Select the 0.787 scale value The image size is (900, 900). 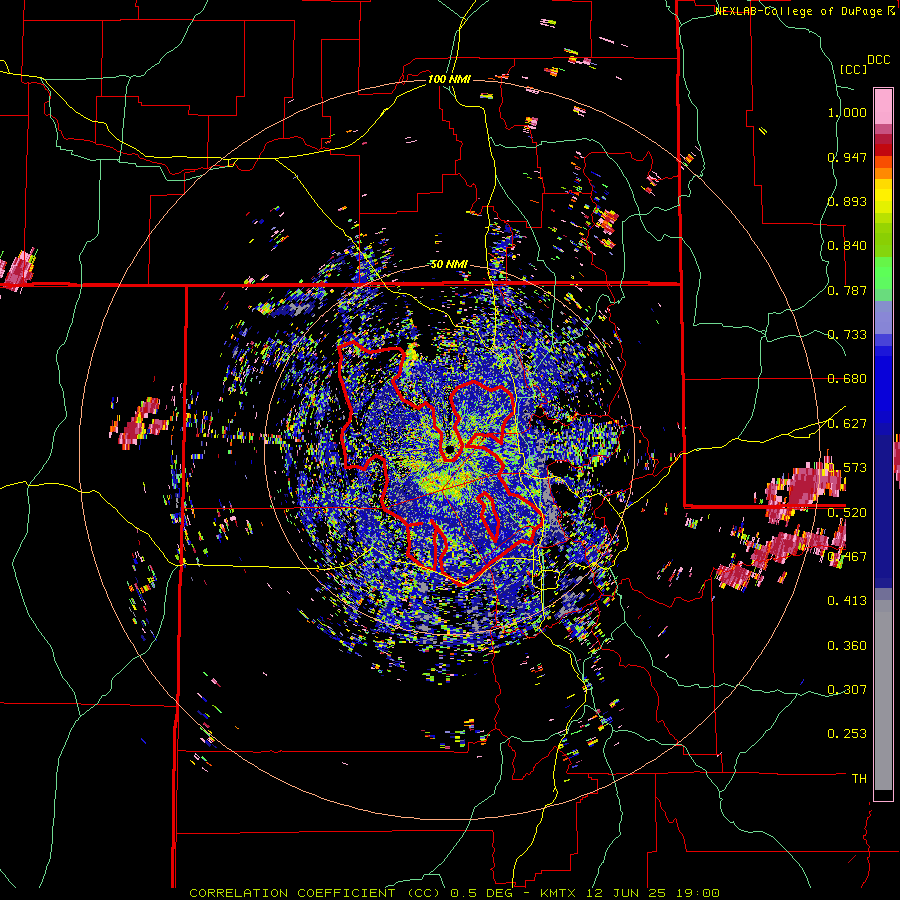[x=847, y=290]
